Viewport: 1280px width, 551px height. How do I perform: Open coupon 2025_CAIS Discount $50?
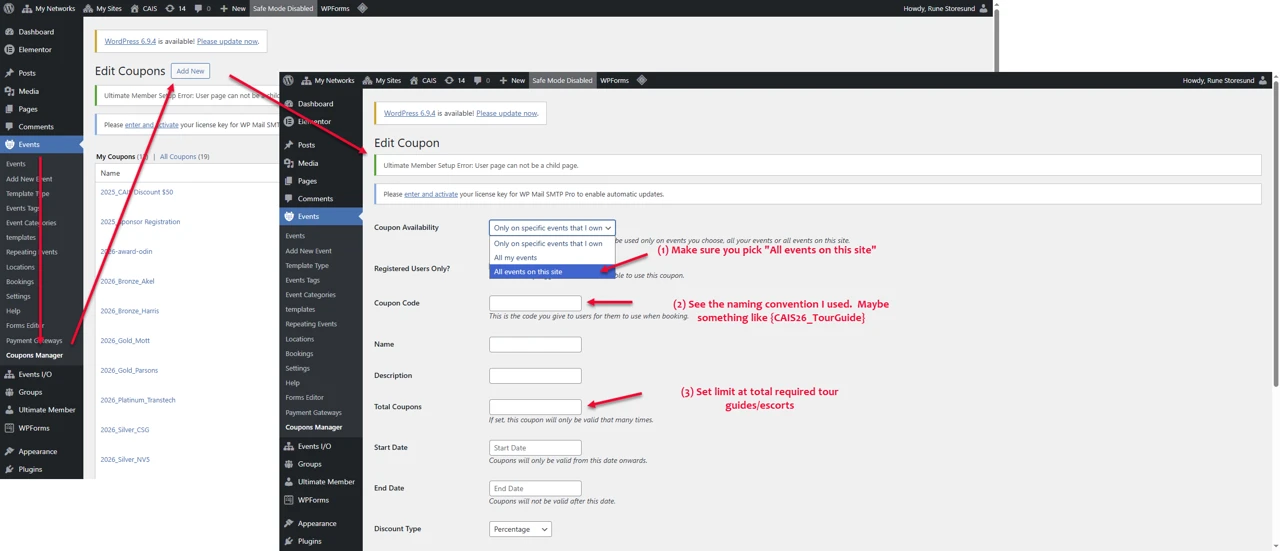(136, 192)
